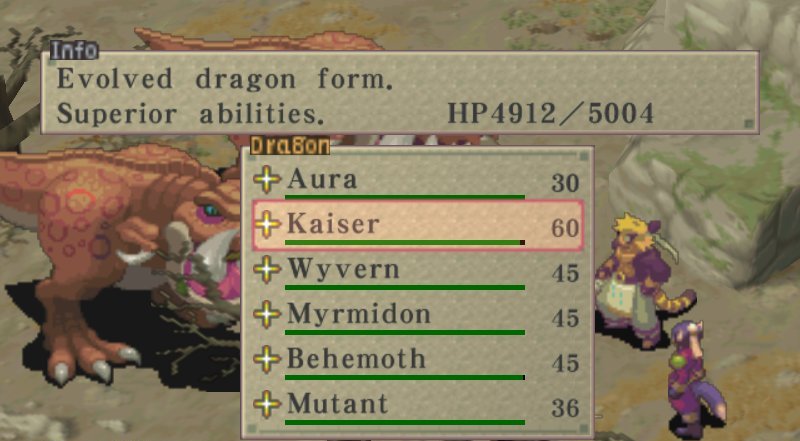The height and width of the screenshot is (441, 800).
Task: Click the green gauge under Behemoth
Action: tap(405, 377)
